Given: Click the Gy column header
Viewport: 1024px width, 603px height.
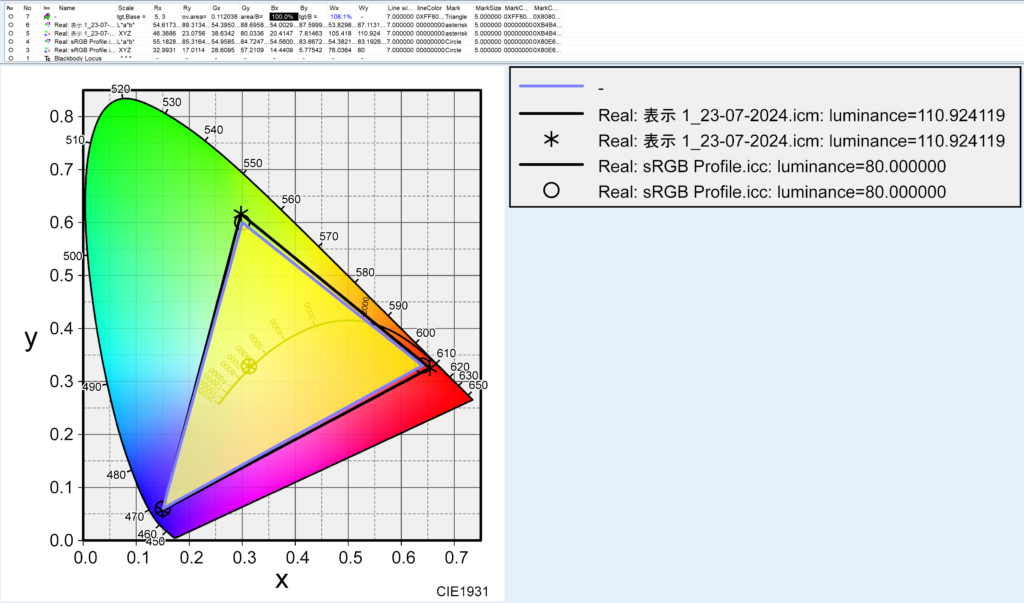Looking at the screenshot, I should pyautogui.click(x=246, y=8).
